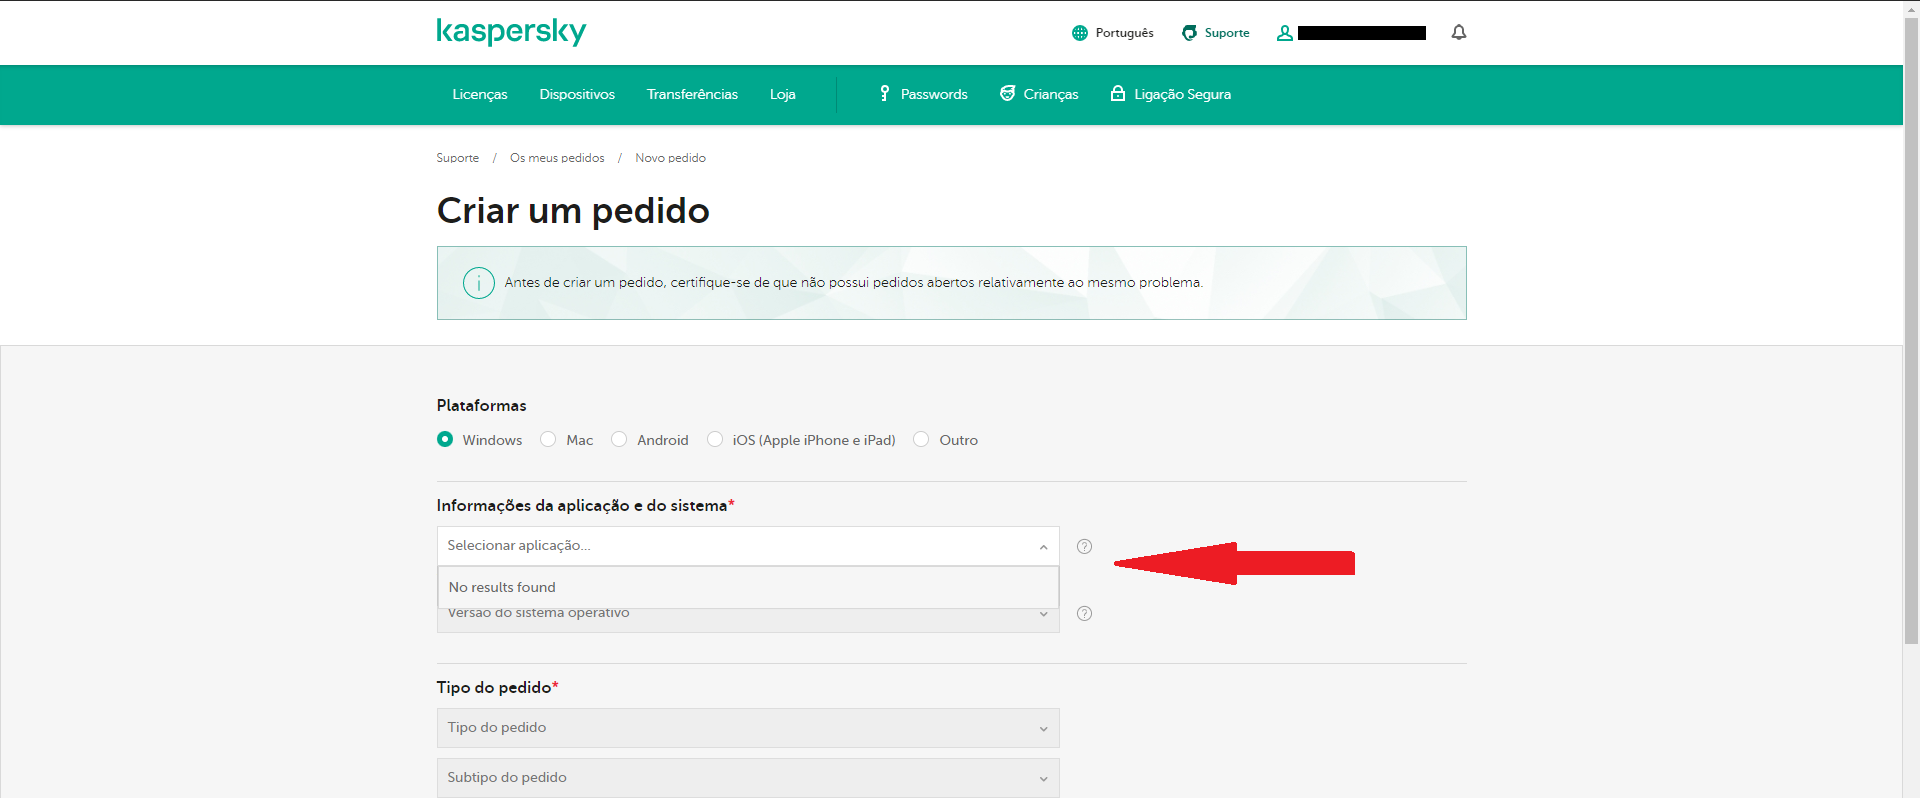Open Ligação Segura section

click(x=1182, y=94)
